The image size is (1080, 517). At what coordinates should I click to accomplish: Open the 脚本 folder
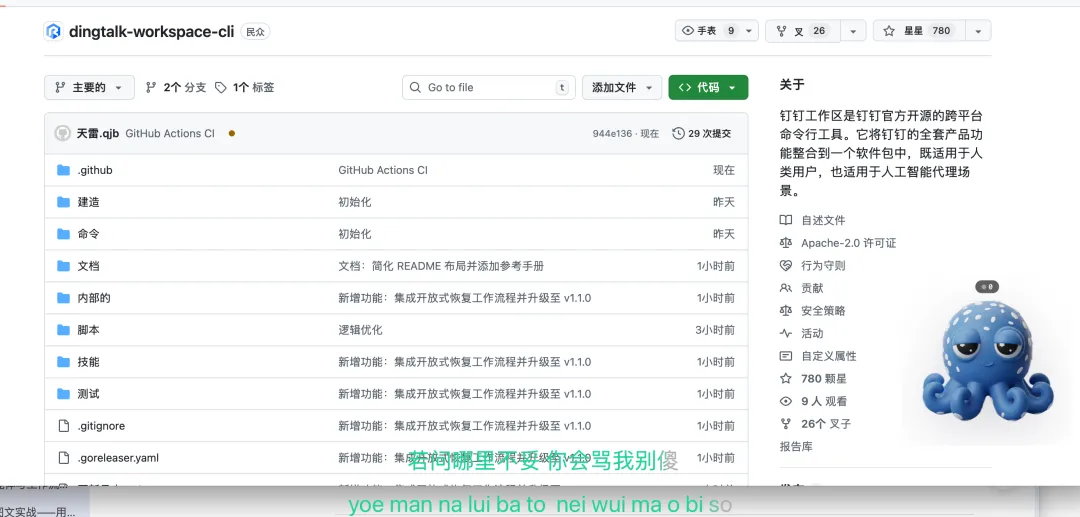tap(88, 330)
